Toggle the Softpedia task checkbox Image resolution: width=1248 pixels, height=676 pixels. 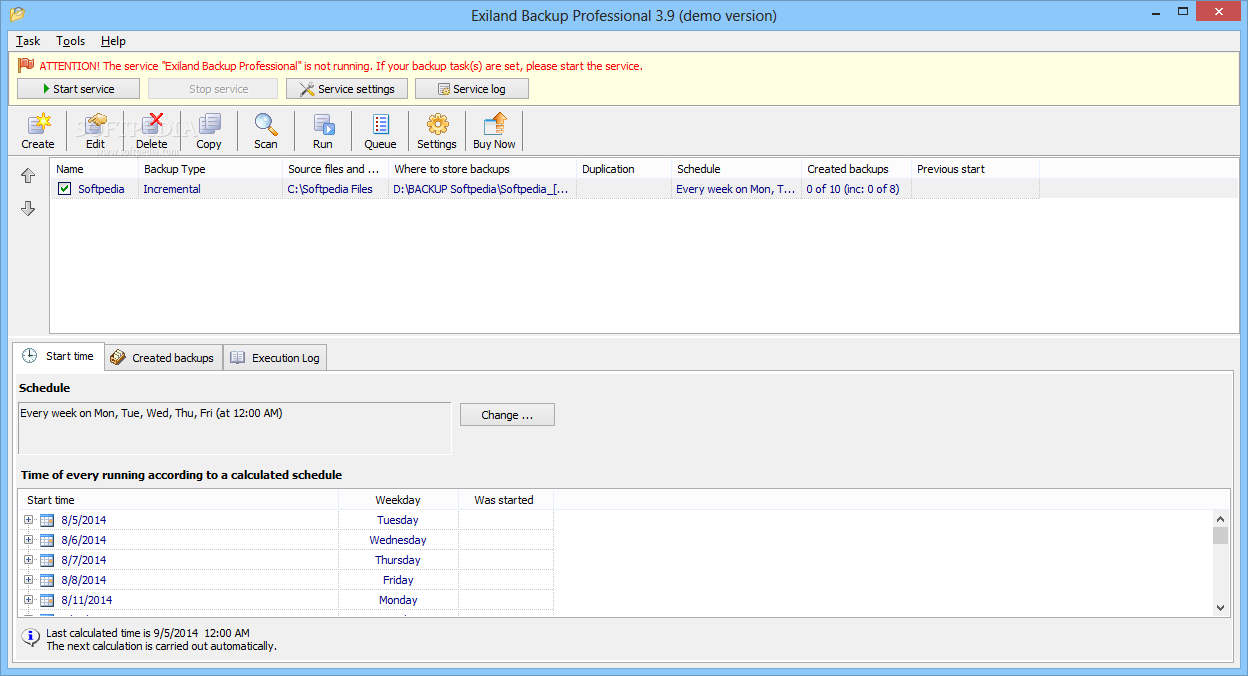point(64,189)
